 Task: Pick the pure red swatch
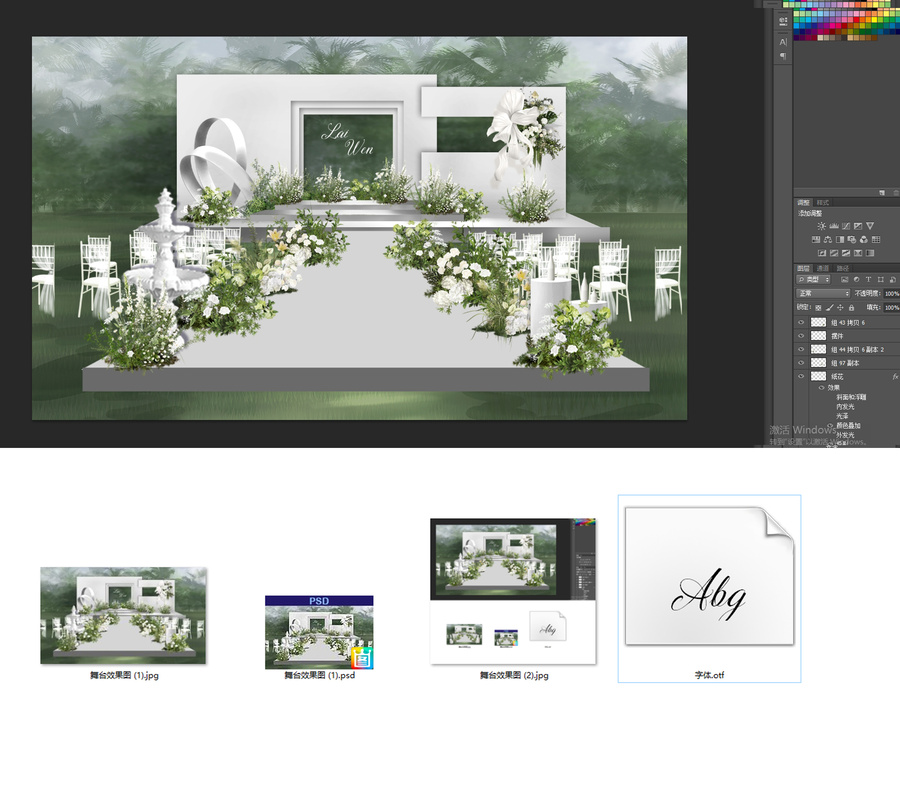point(857,19)
